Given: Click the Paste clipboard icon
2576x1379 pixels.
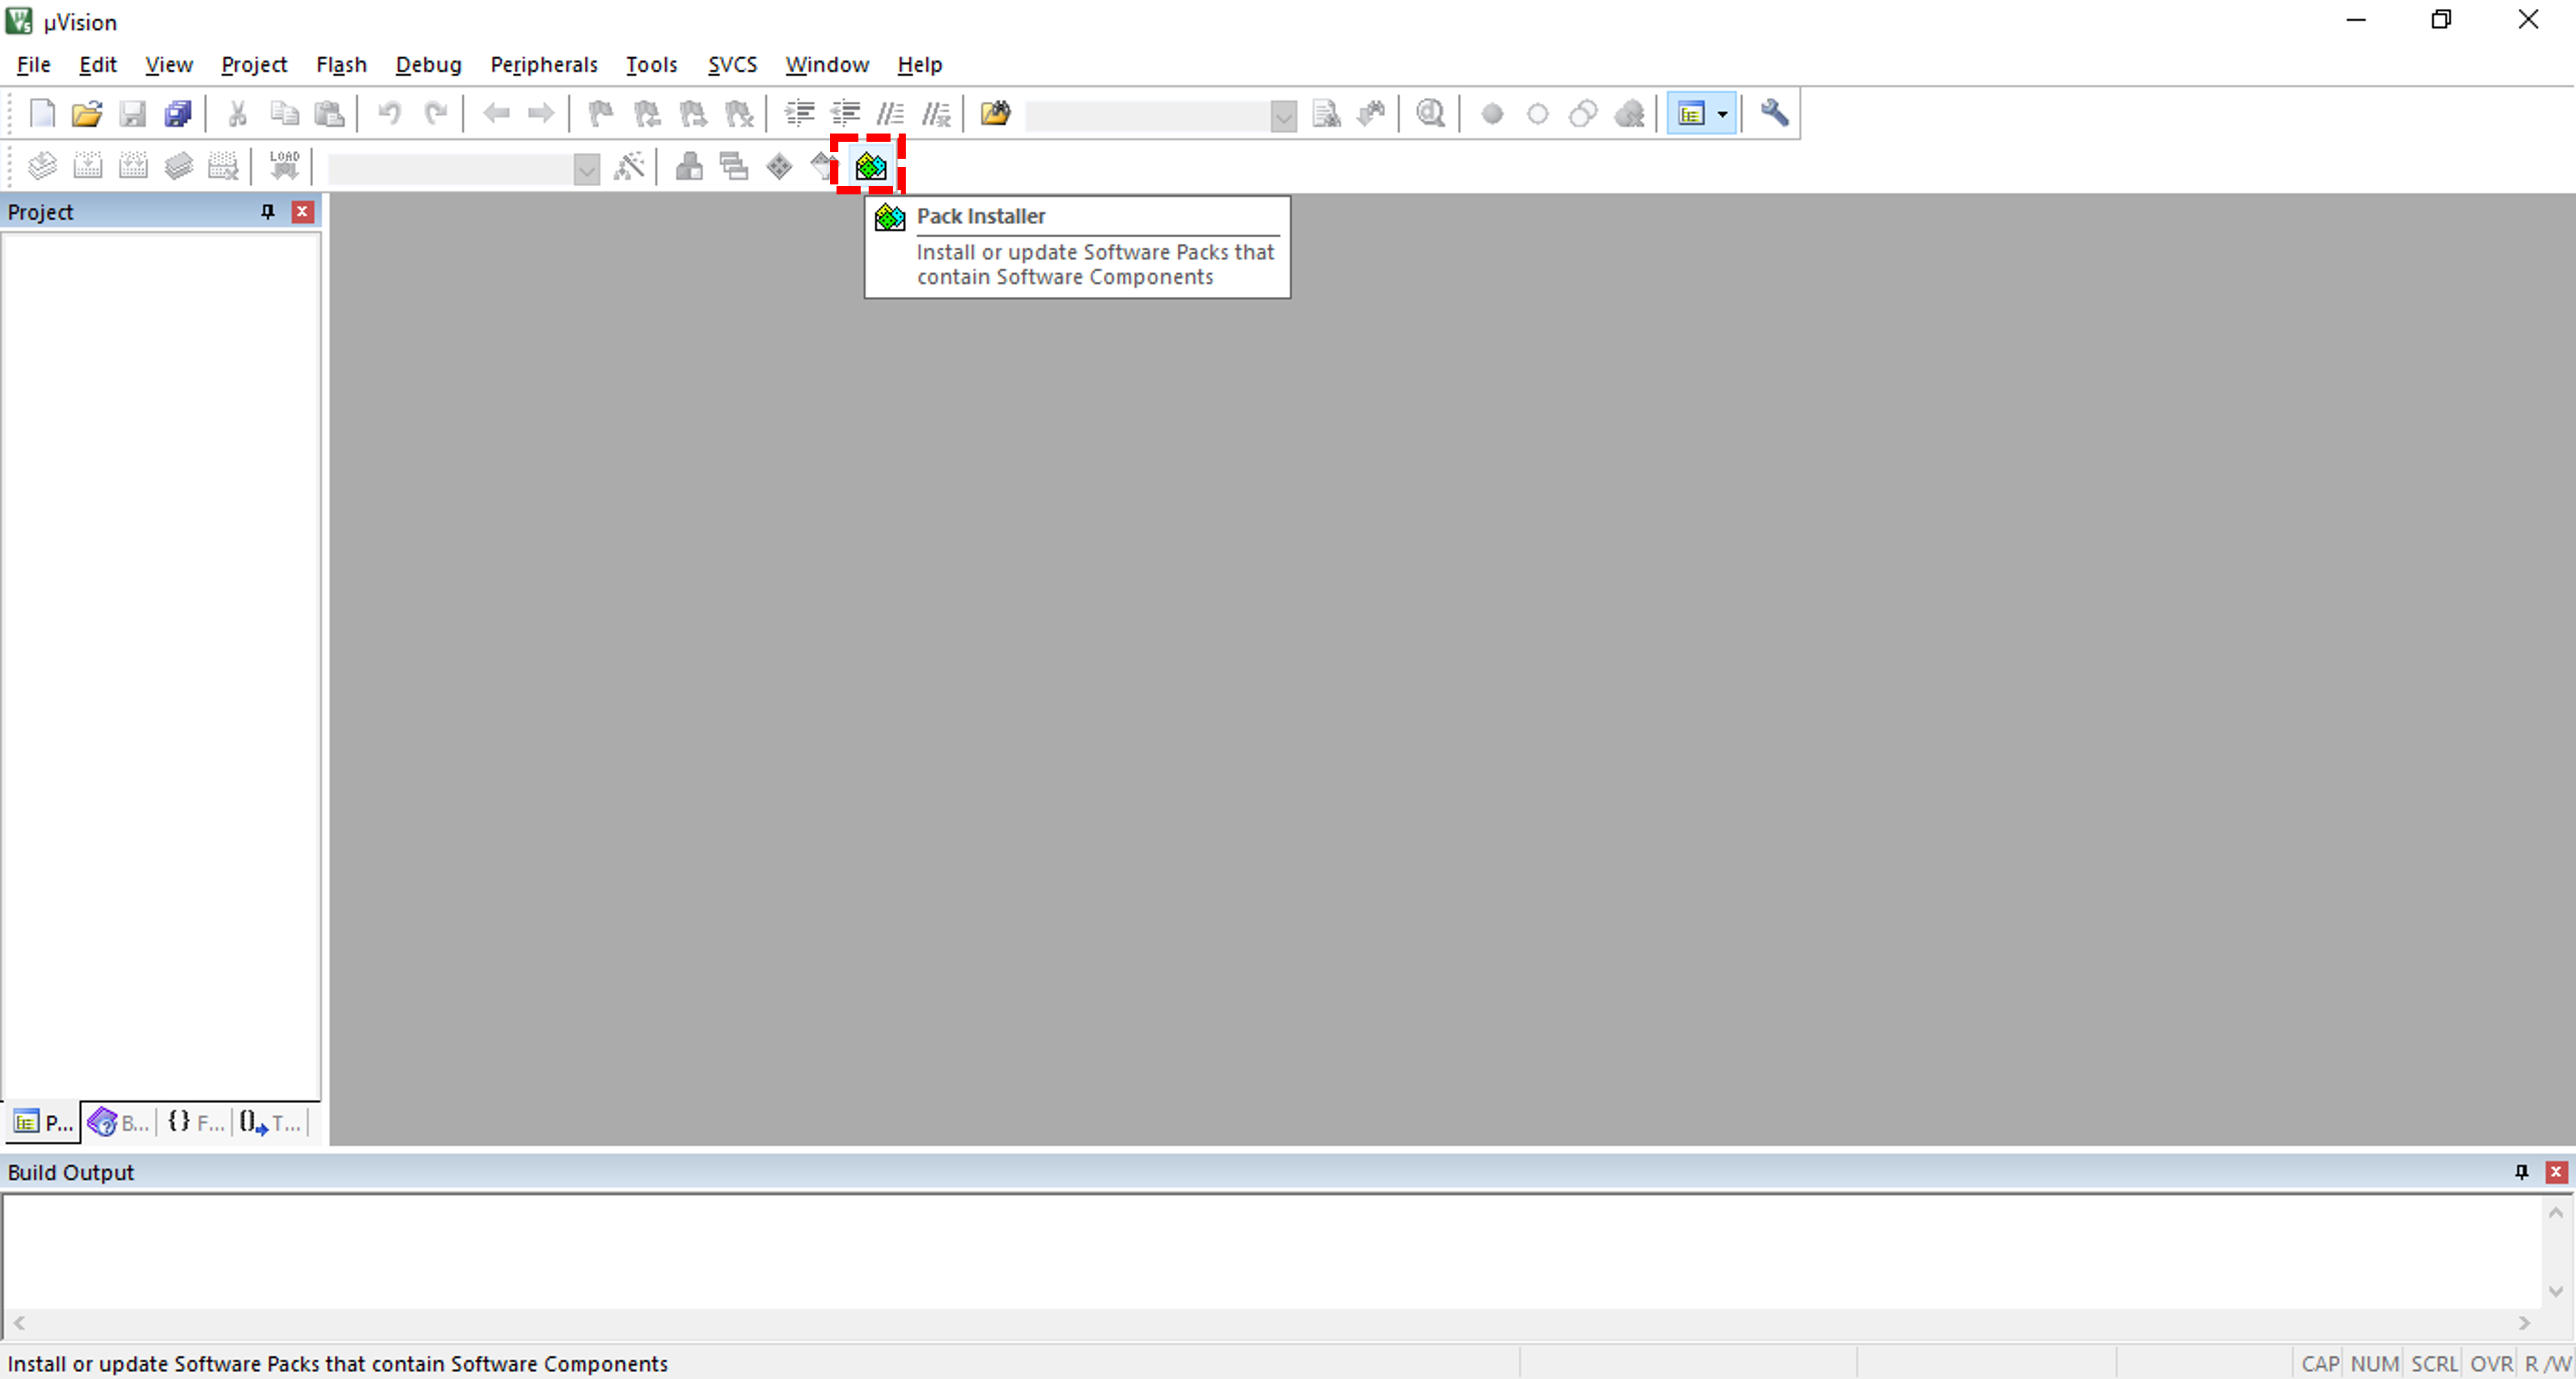Looking at the screenshot, I should pos(329,114).
